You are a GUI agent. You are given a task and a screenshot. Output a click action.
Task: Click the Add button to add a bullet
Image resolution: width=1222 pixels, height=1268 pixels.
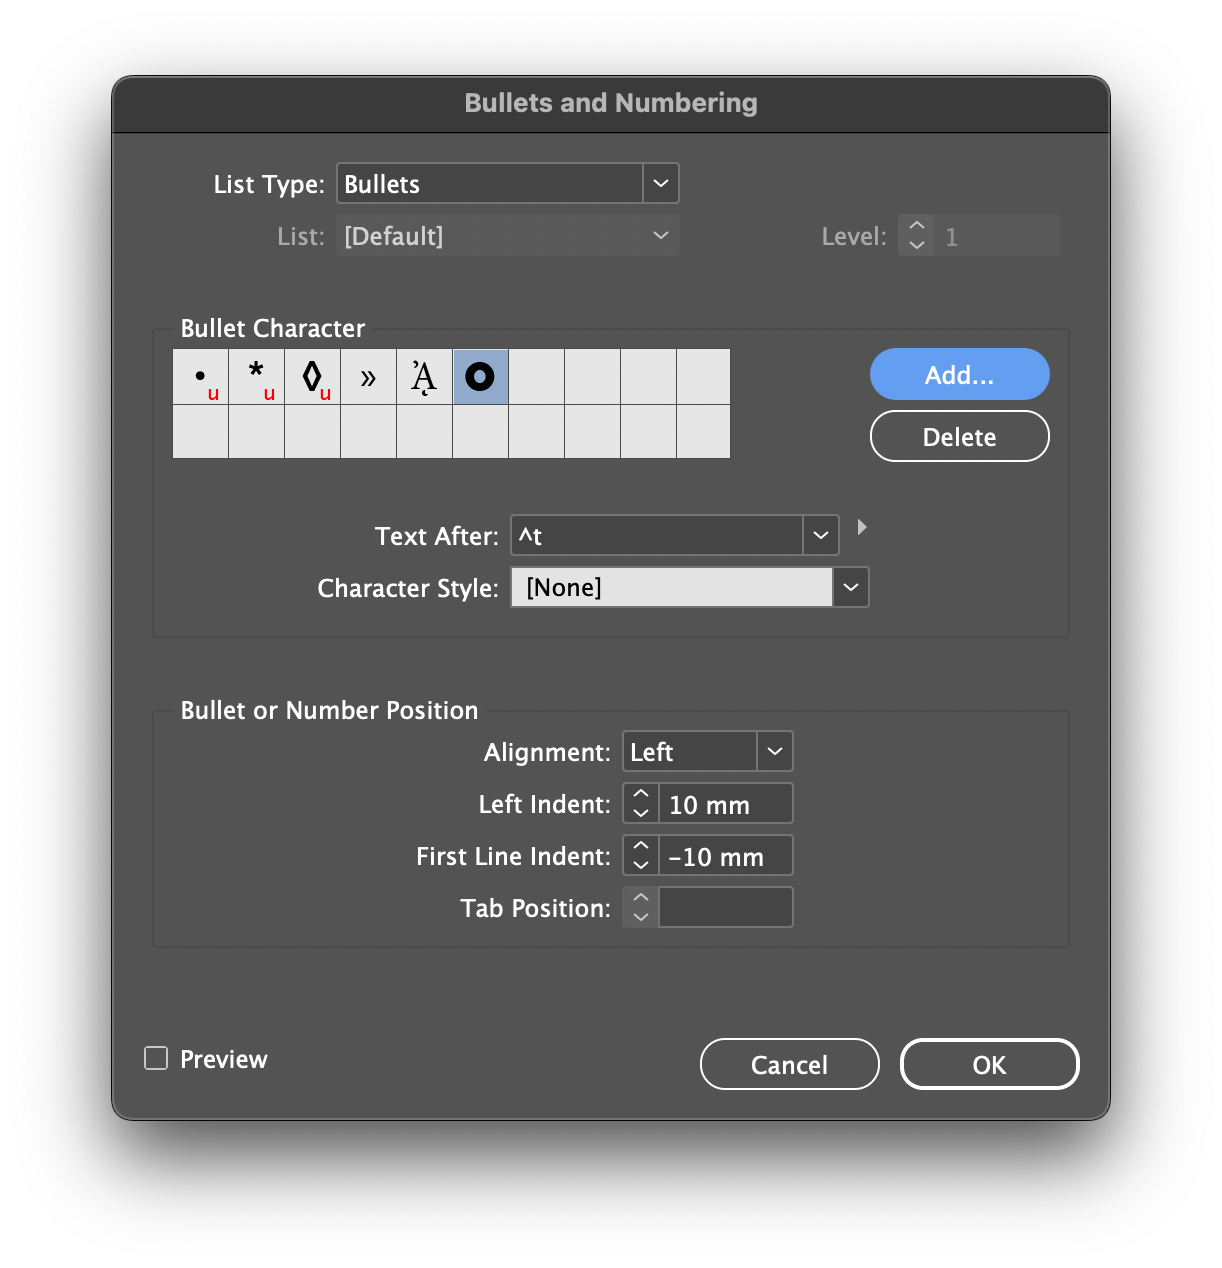pyautogui.click(x=958, y=374)
